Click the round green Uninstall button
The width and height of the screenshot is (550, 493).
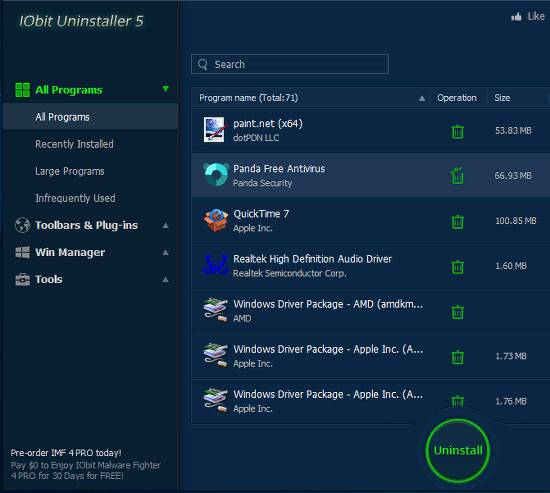point(458,450)
